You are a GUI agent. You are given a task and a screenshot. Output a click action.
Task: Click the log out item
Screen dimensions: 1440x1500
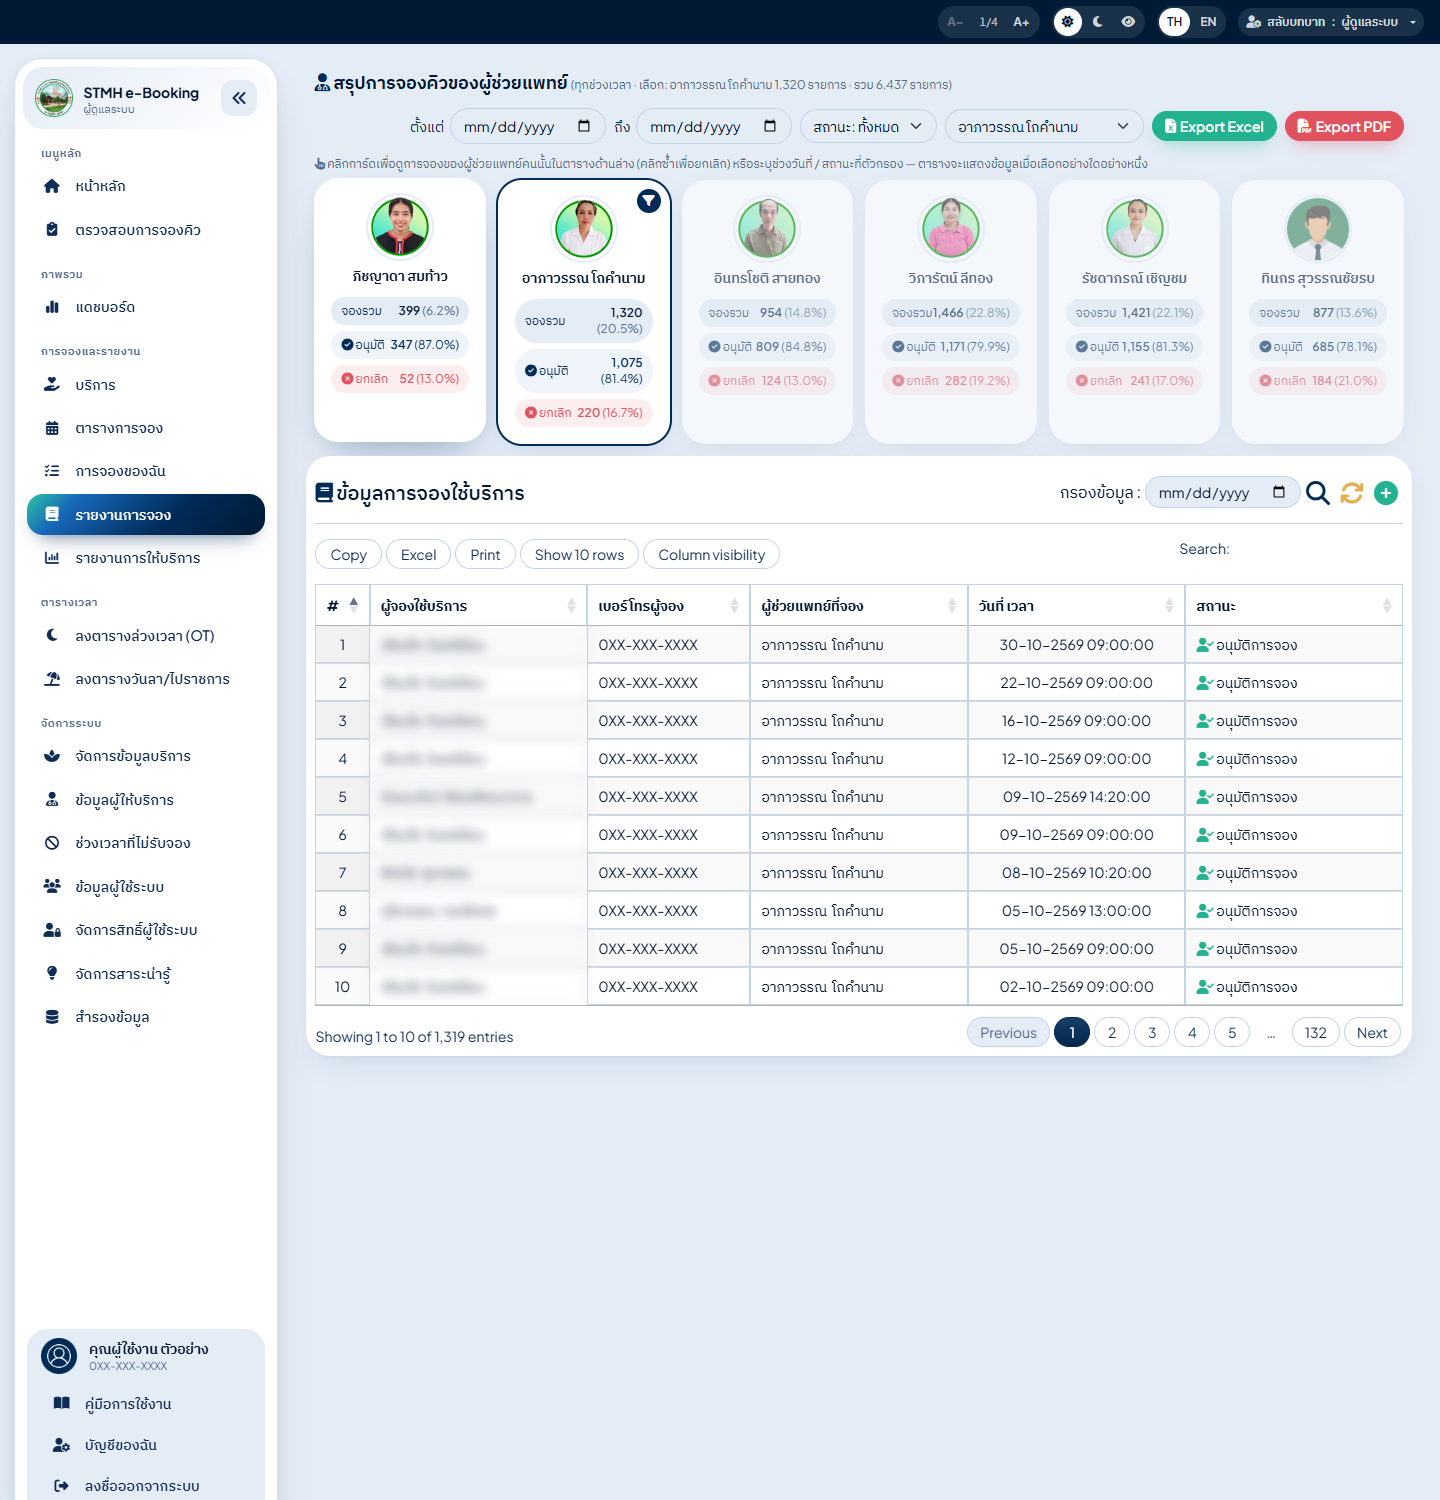[x=146, y=1486]
